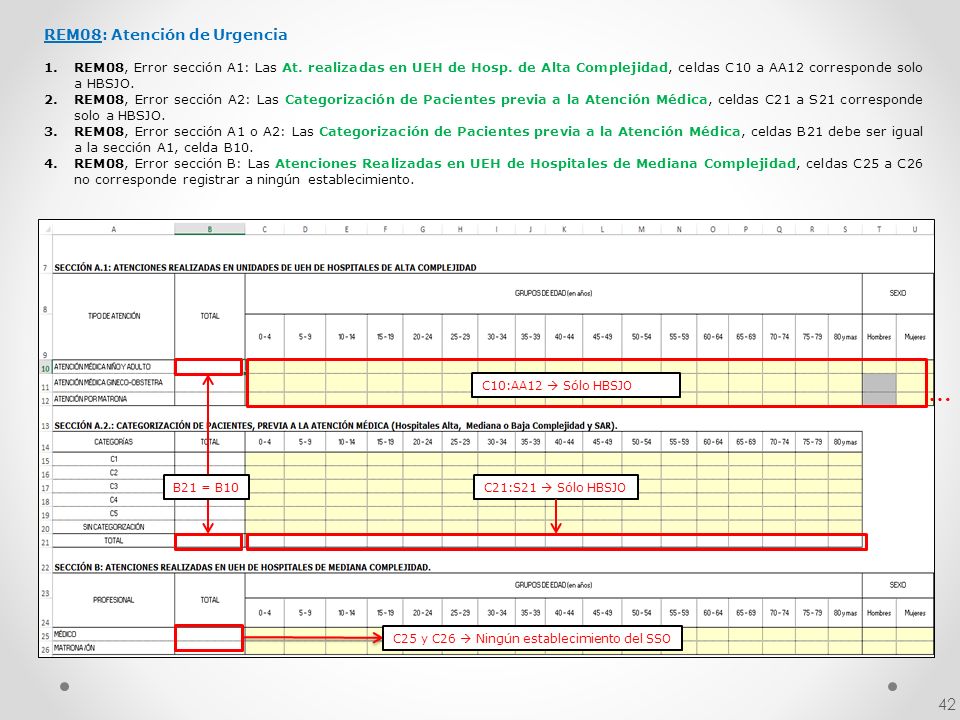Select column K header
Viewport: 960px width, 720px height.
(564, 230)
